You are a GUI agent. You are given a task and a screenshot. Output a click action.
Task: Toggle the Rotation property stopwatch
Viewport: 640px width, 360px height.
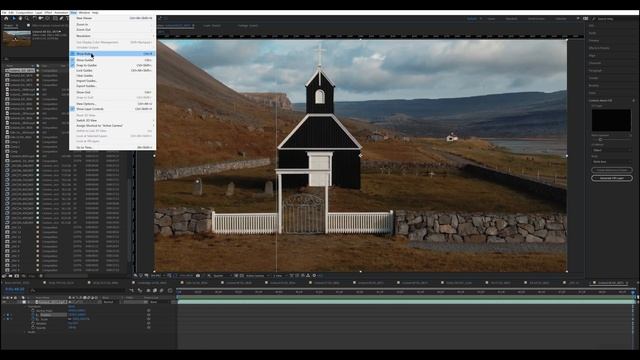[33, 324]
